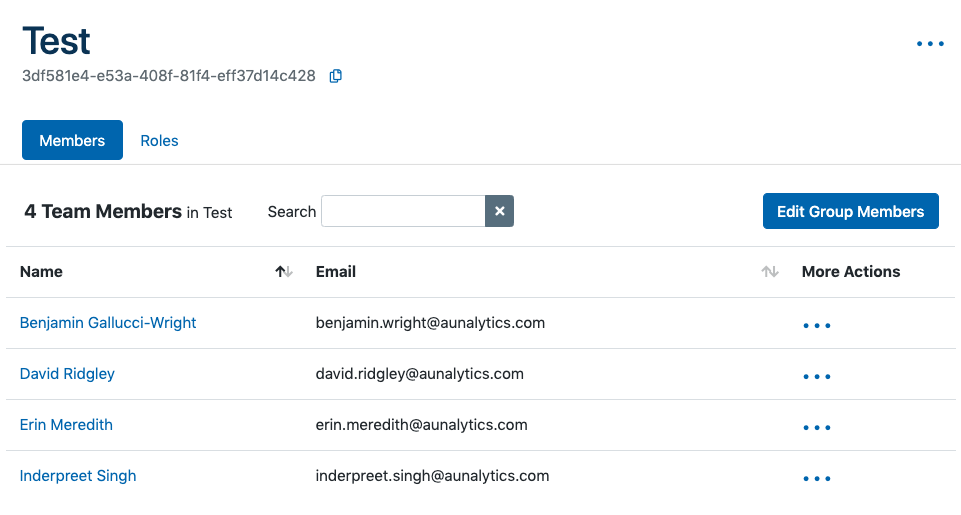This screenshot has width=961, height=515.
Task: Switch to the Roles tab
Action: pos(159,140)
